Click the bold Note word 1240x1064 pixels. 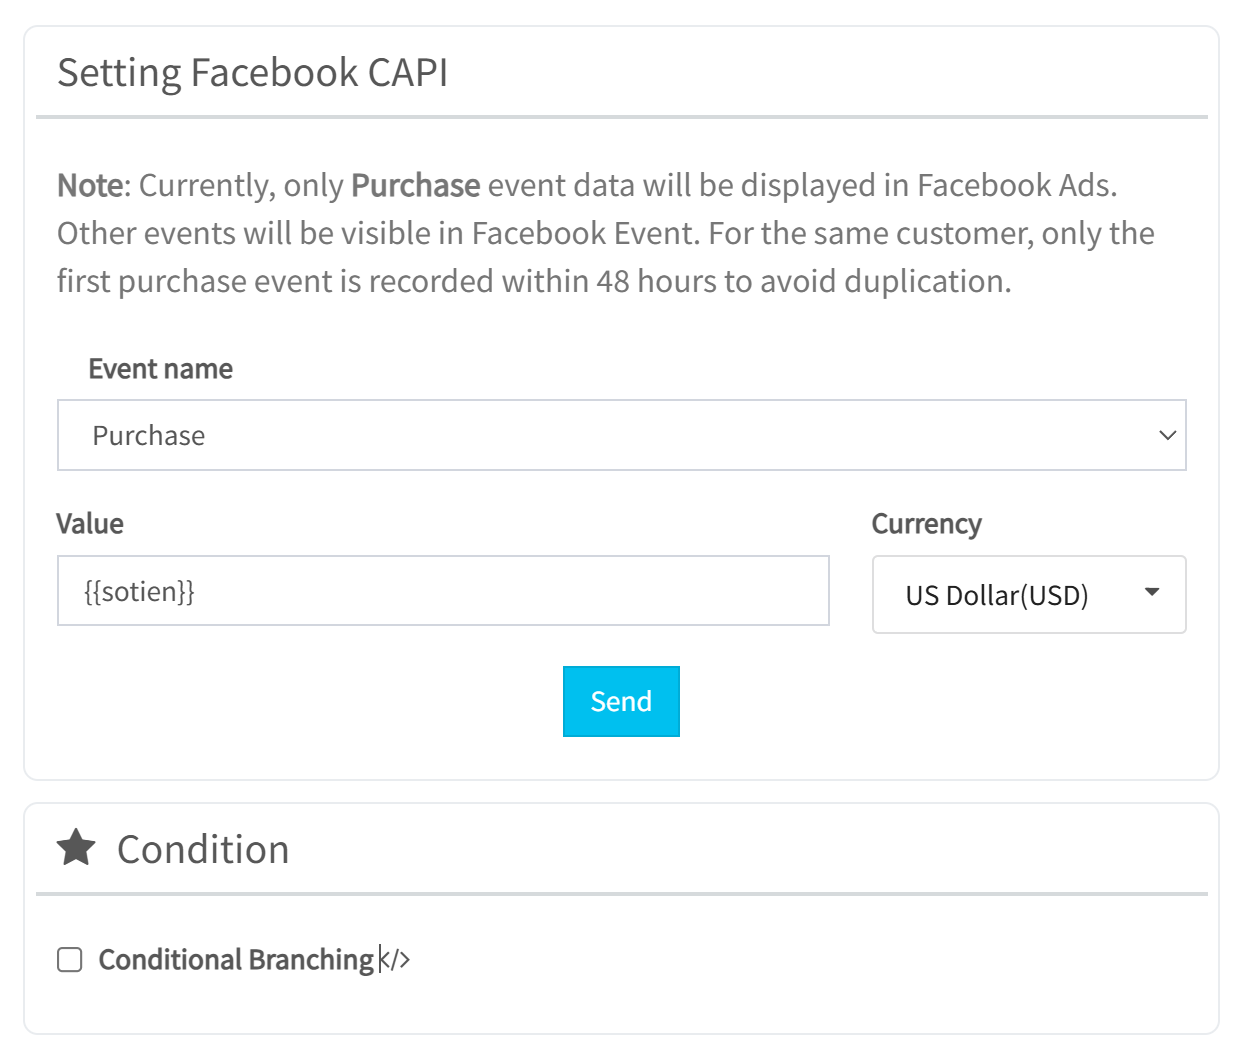tap(90, 186)
